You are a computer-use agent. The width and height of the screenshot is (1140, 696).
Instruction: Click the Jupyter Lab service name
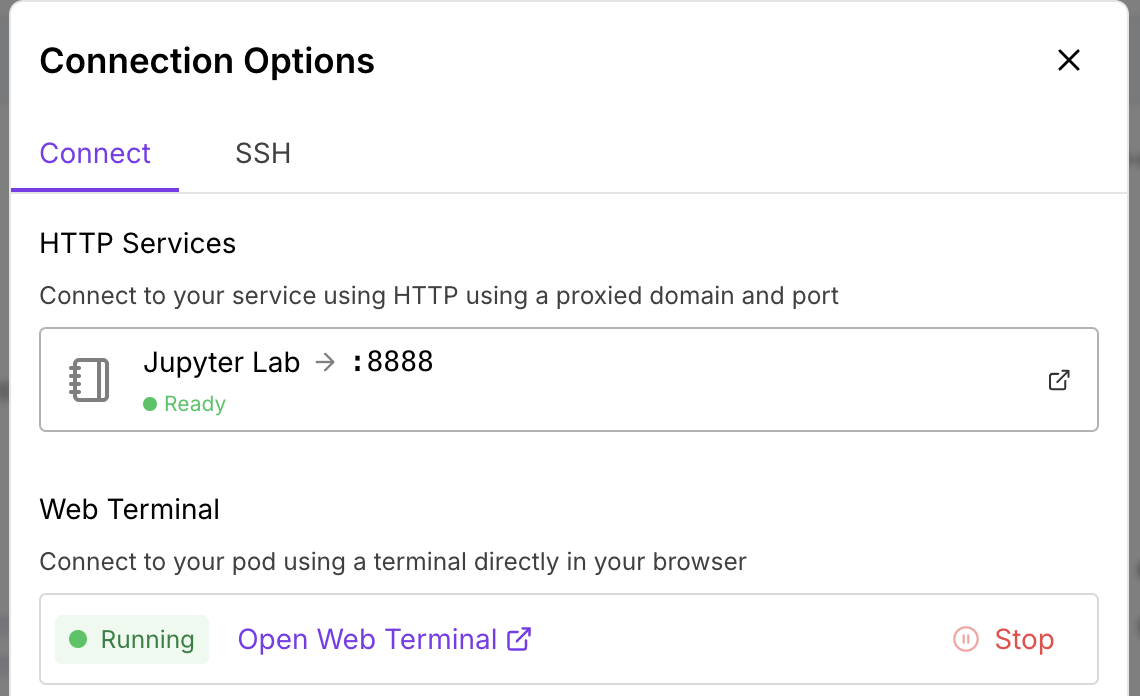pos(222,362)
